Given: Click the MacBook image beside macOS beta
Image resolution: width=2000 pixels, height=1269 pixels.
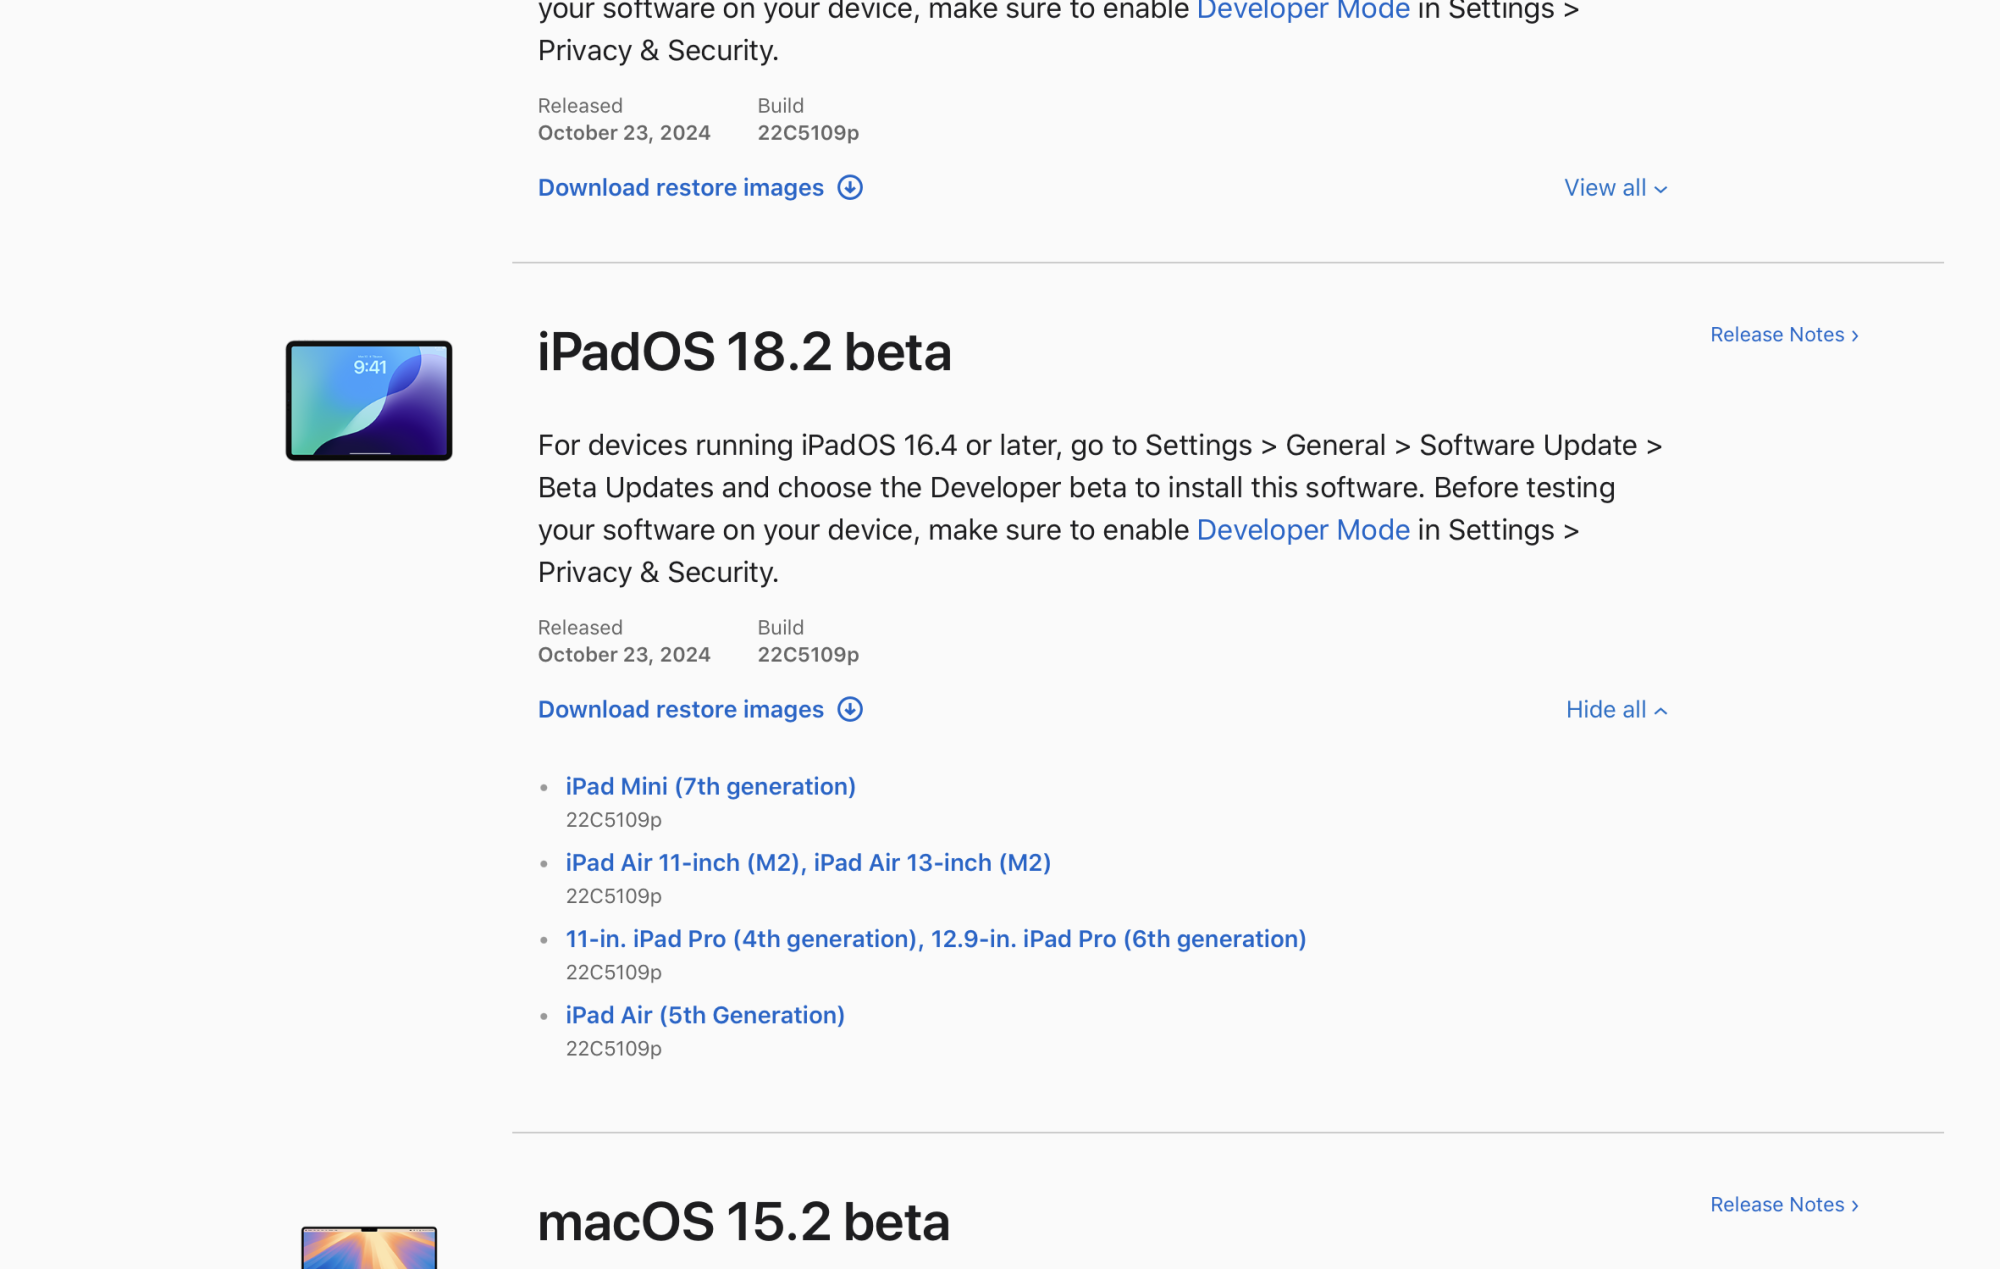Looking at the screenshot, I should pyautogui.click(x=369, y=1246).
